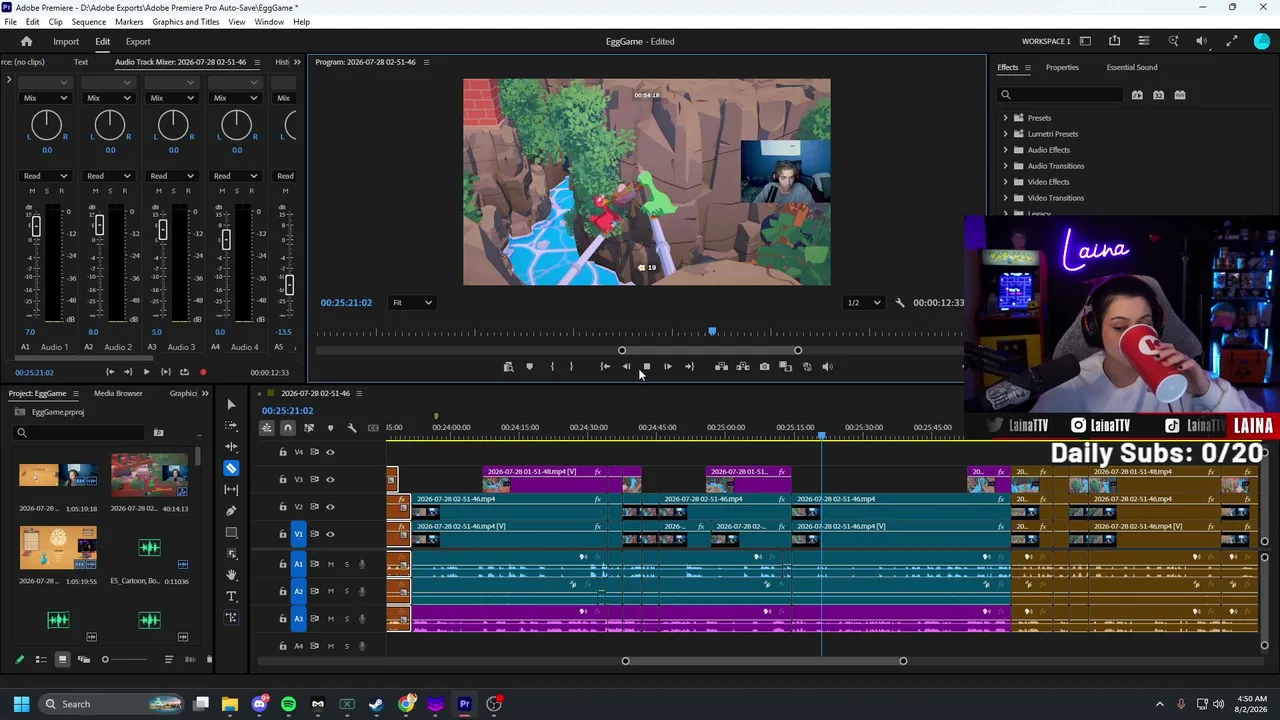
Task: Select the Type tool
Action: point(231,596)
